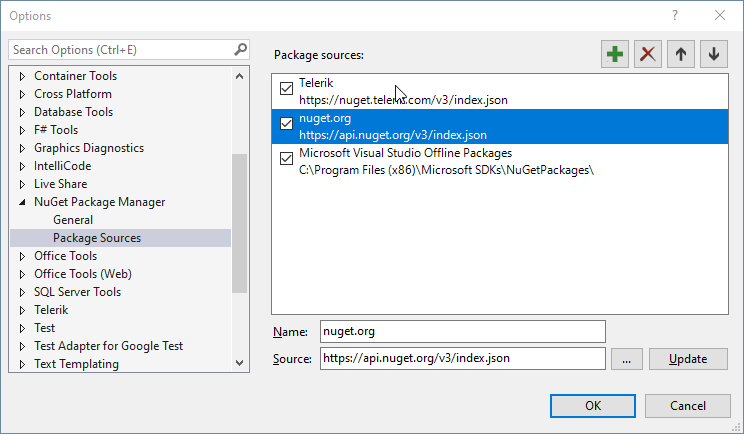Expand Test Adapter for Google Test node
This screenshot has width=744, height=434.
(22, 346)
